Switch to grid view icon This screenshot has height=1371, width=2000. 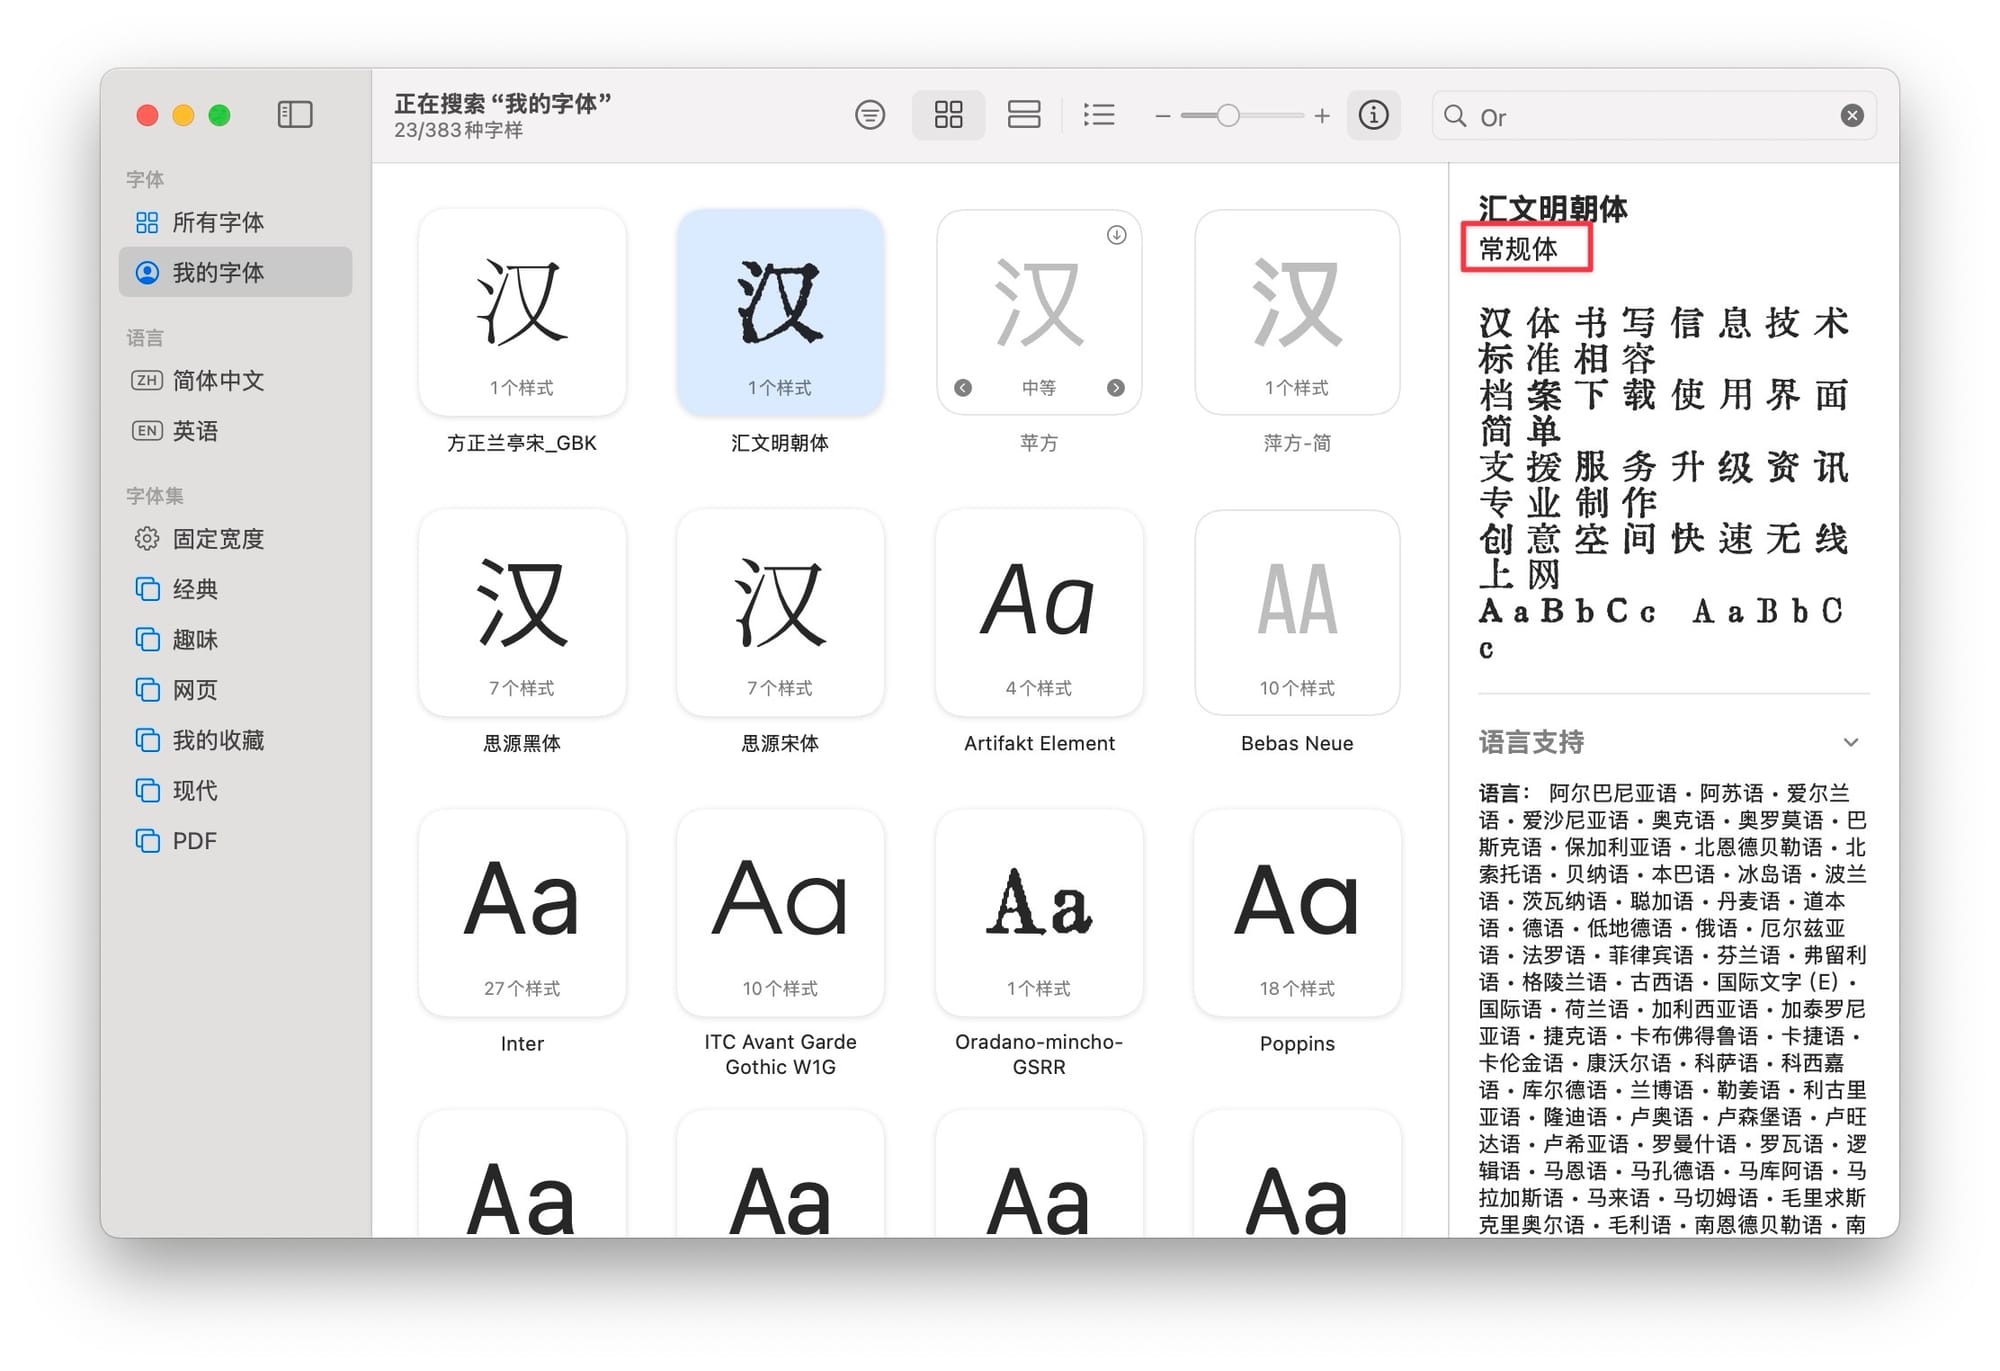(948, 115)
